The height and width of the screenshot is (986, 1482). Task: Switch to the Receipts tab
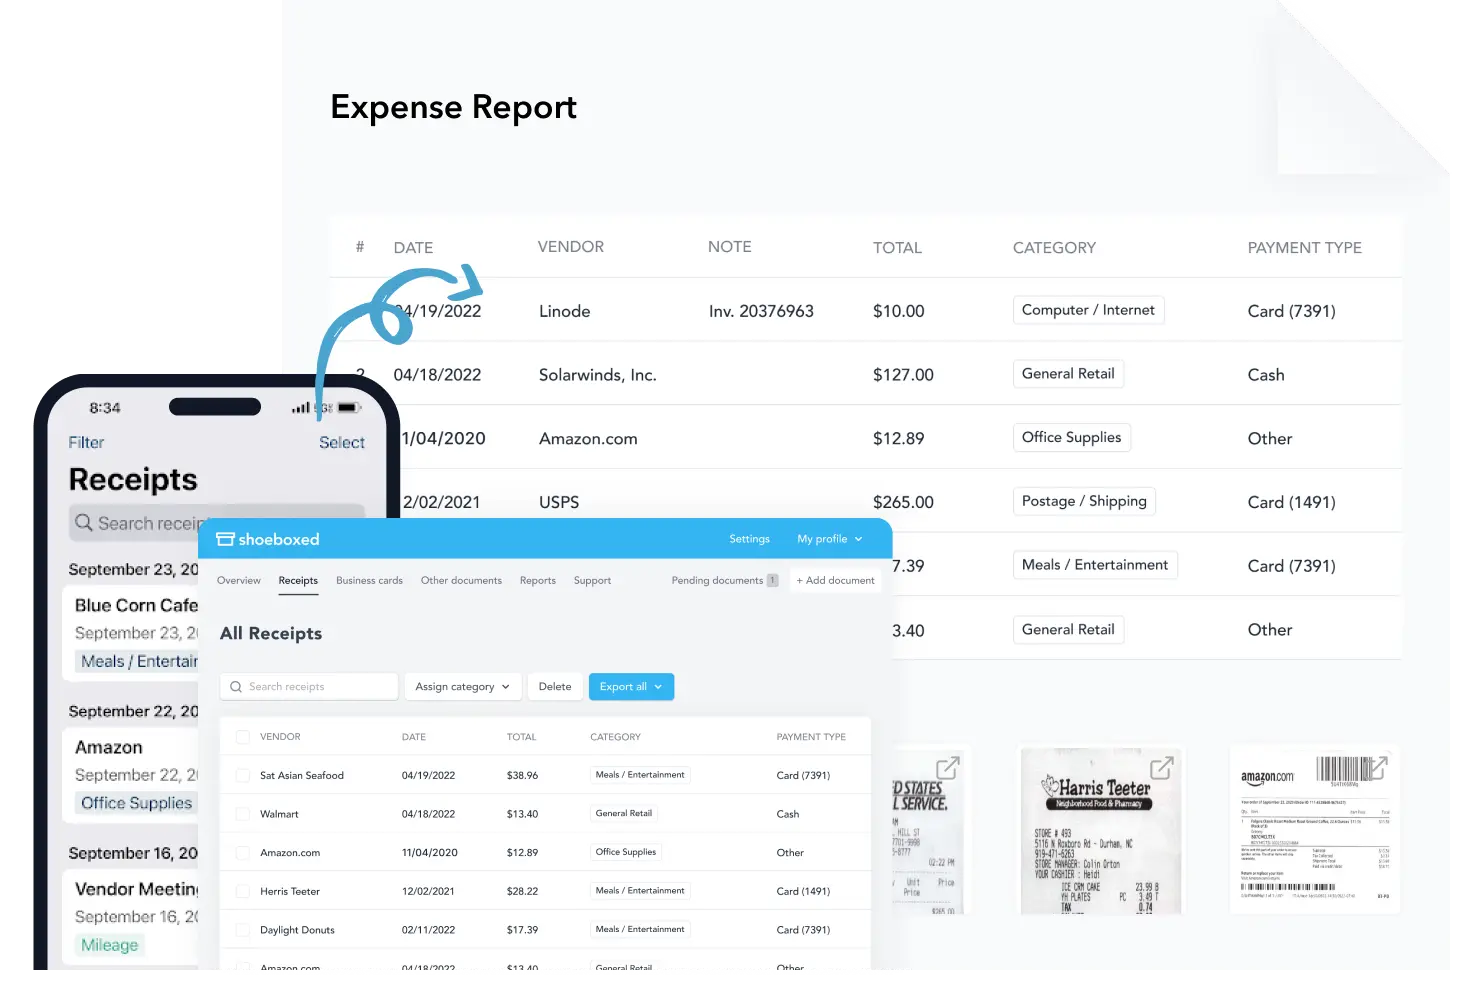pos(298,581)
